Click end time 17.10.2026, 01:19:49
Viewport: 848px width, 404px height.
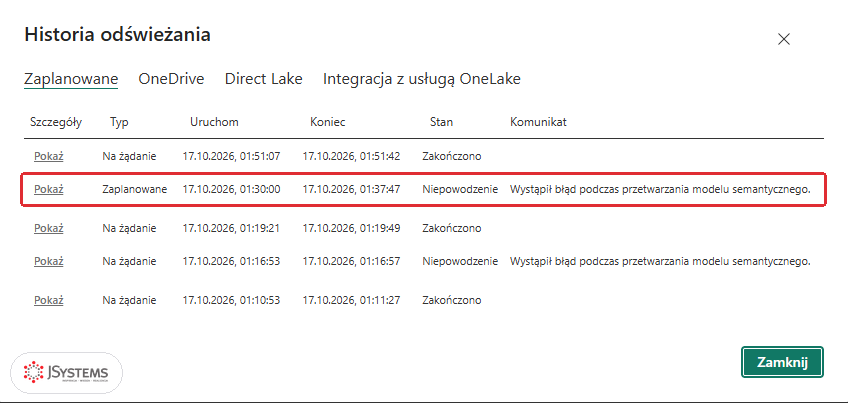(351, 228)
